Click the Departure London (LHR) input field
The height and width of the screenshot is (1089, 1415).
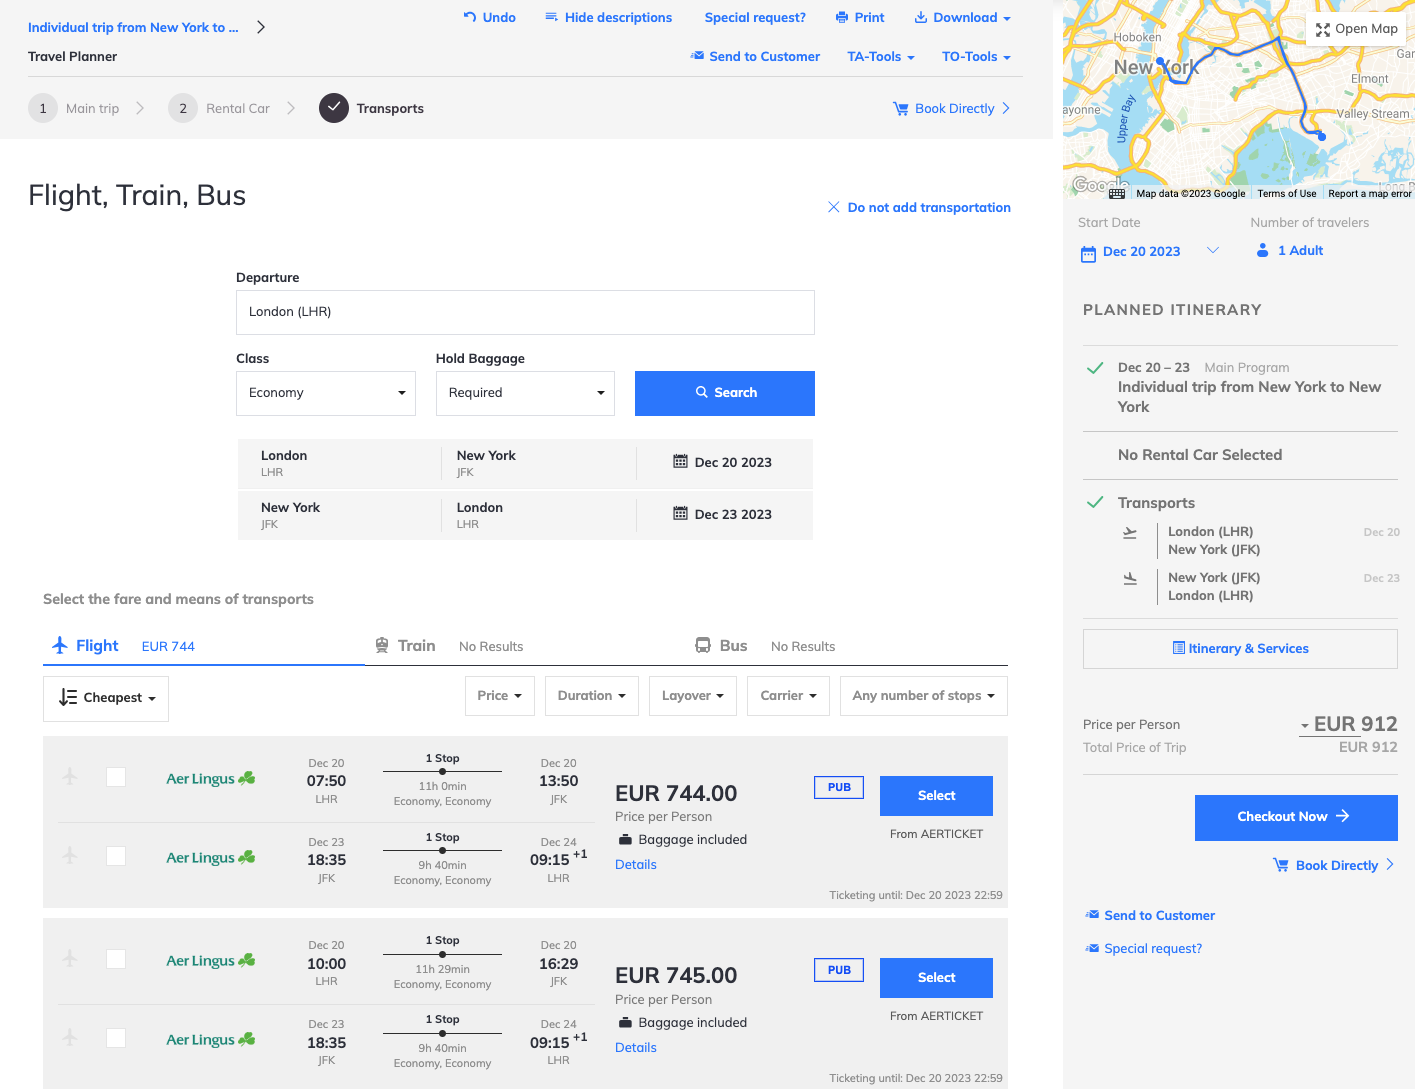tap(525, 312)
